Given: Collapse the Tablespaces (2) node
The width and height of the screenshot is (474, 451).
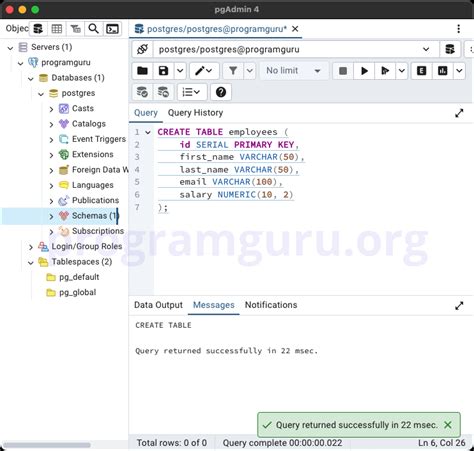Looking at the screenshot, I should click(31, 262).
